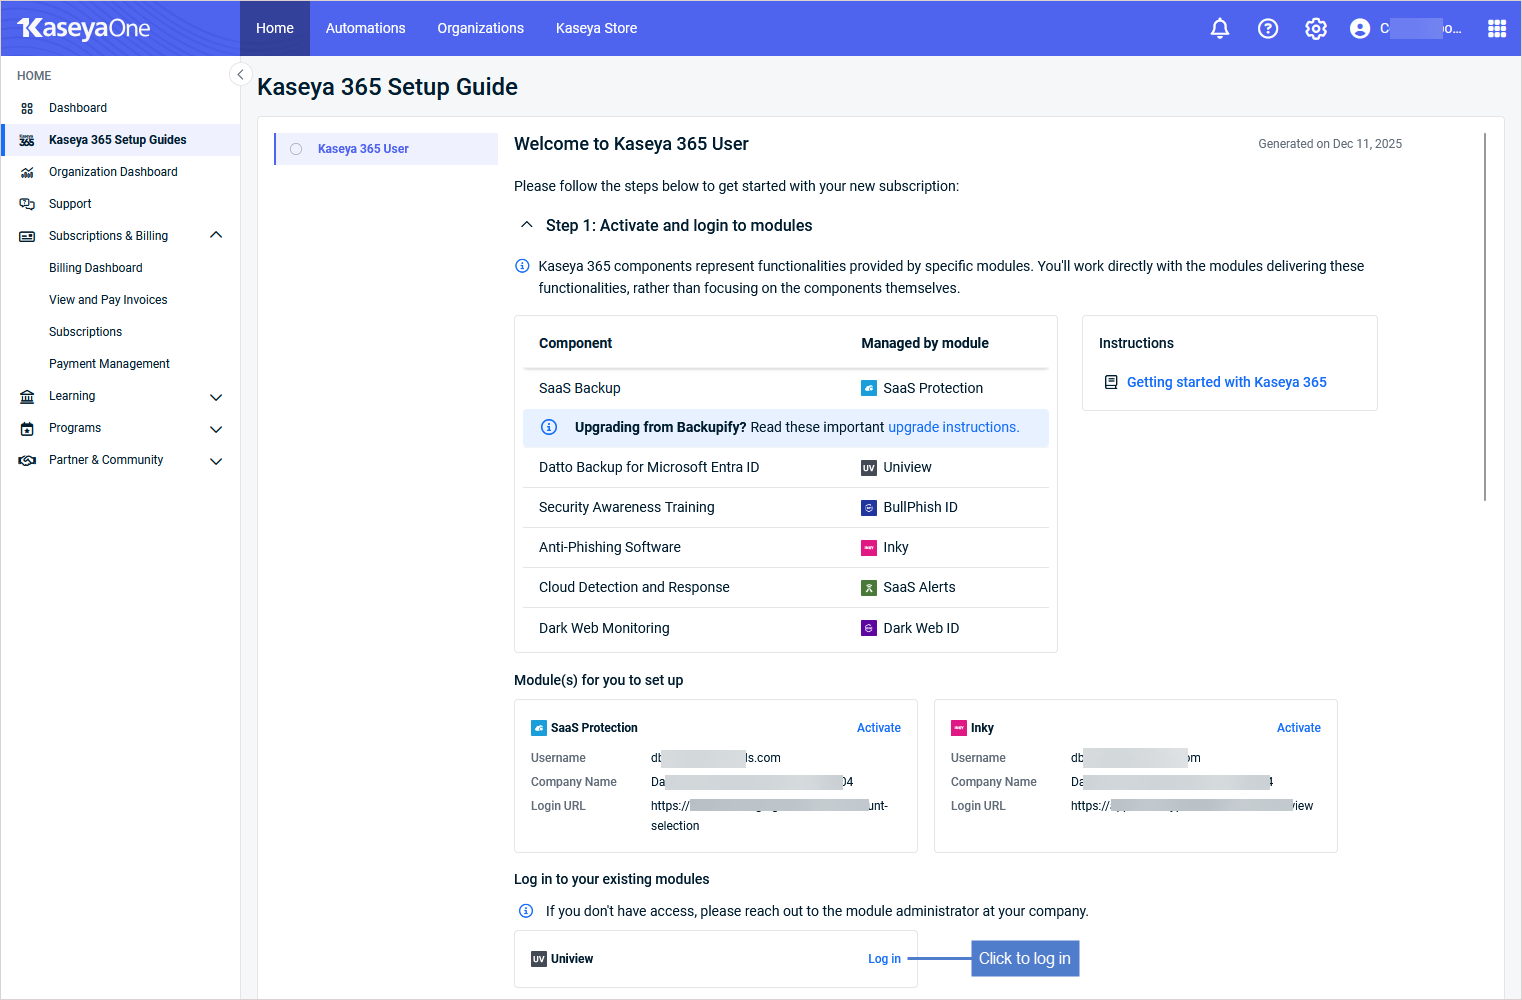Select the Kaseya 365 User radio button
Screen dimensions: 1522x1000
296,149
